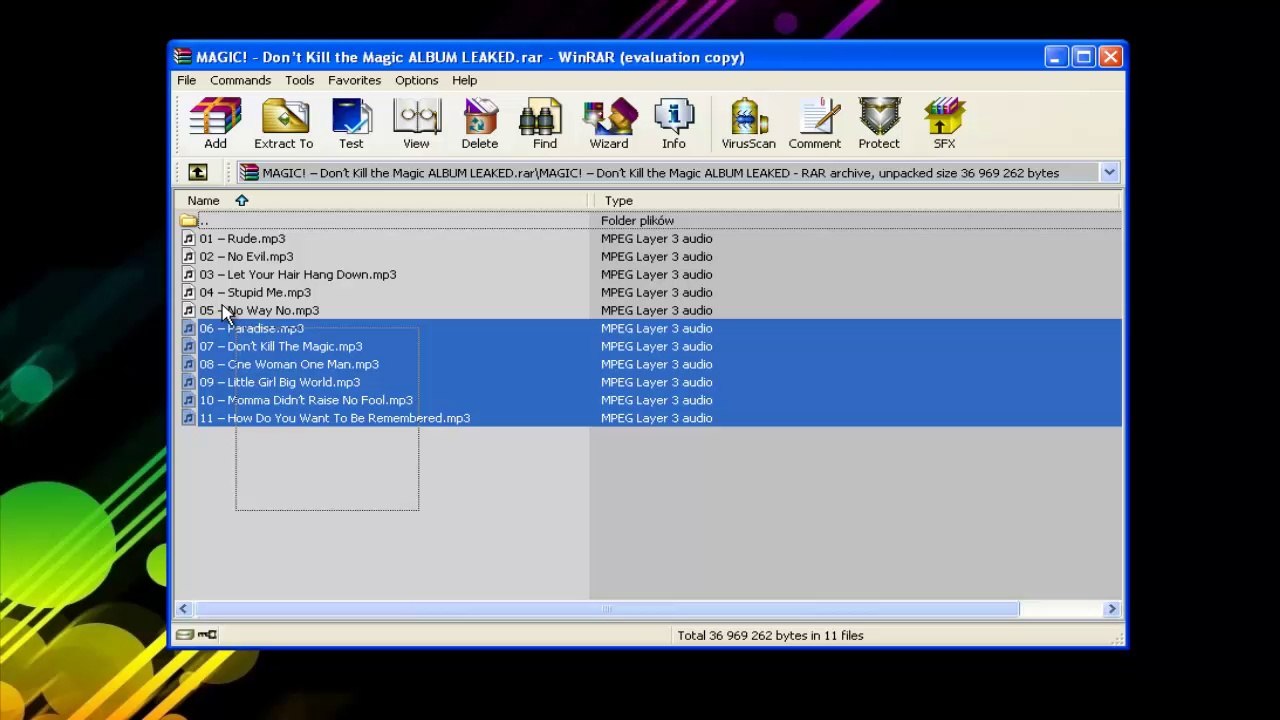The width and height of the screenshot is (1280, 720).
Task: Click the Folder plików type cell
Action: point(637,221)
